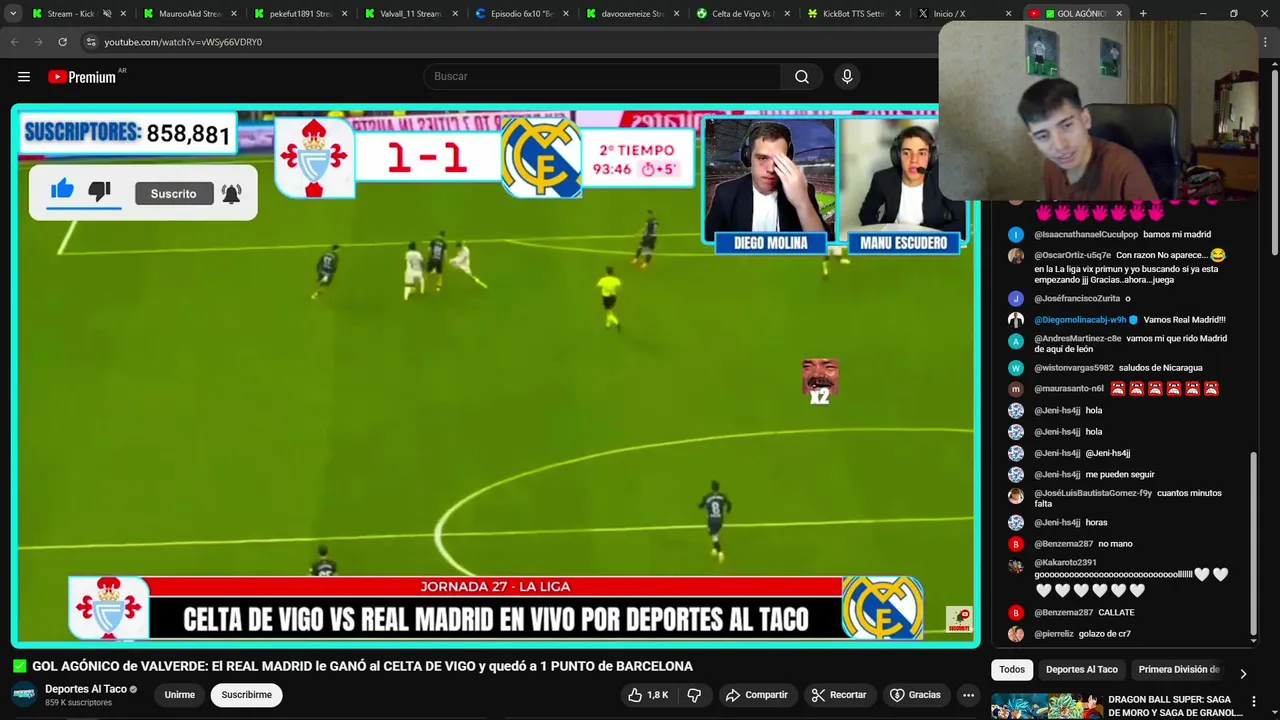Open @wistonvargas5982 chat avatar

1016,368
